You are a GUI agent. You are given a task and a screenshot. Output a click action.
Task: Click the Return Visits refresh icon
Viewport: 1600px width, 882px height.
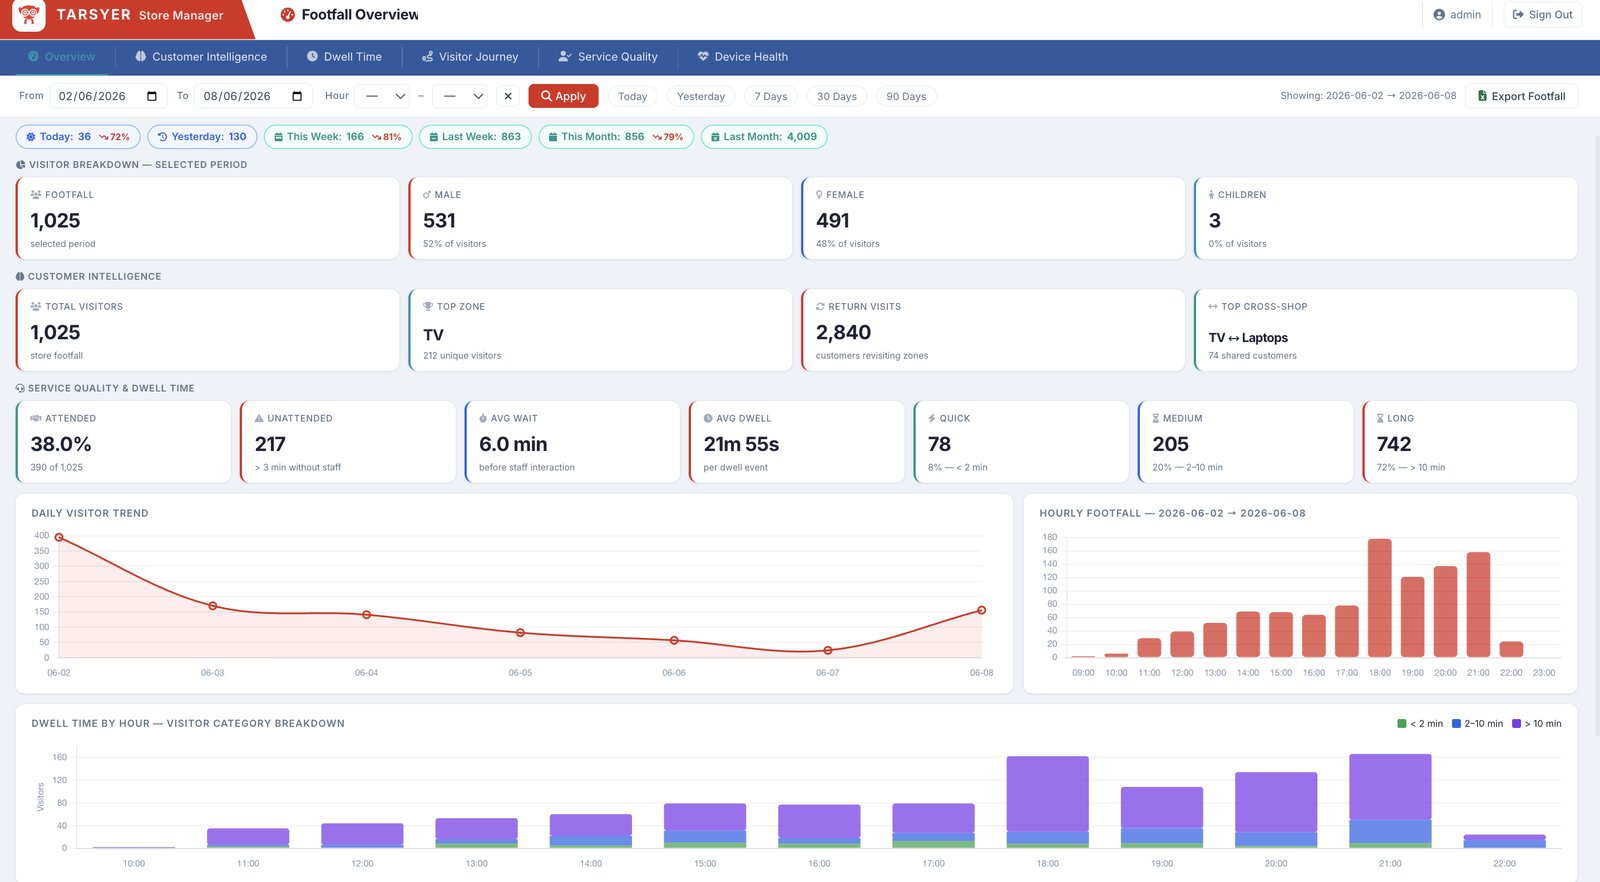[820, 307]
